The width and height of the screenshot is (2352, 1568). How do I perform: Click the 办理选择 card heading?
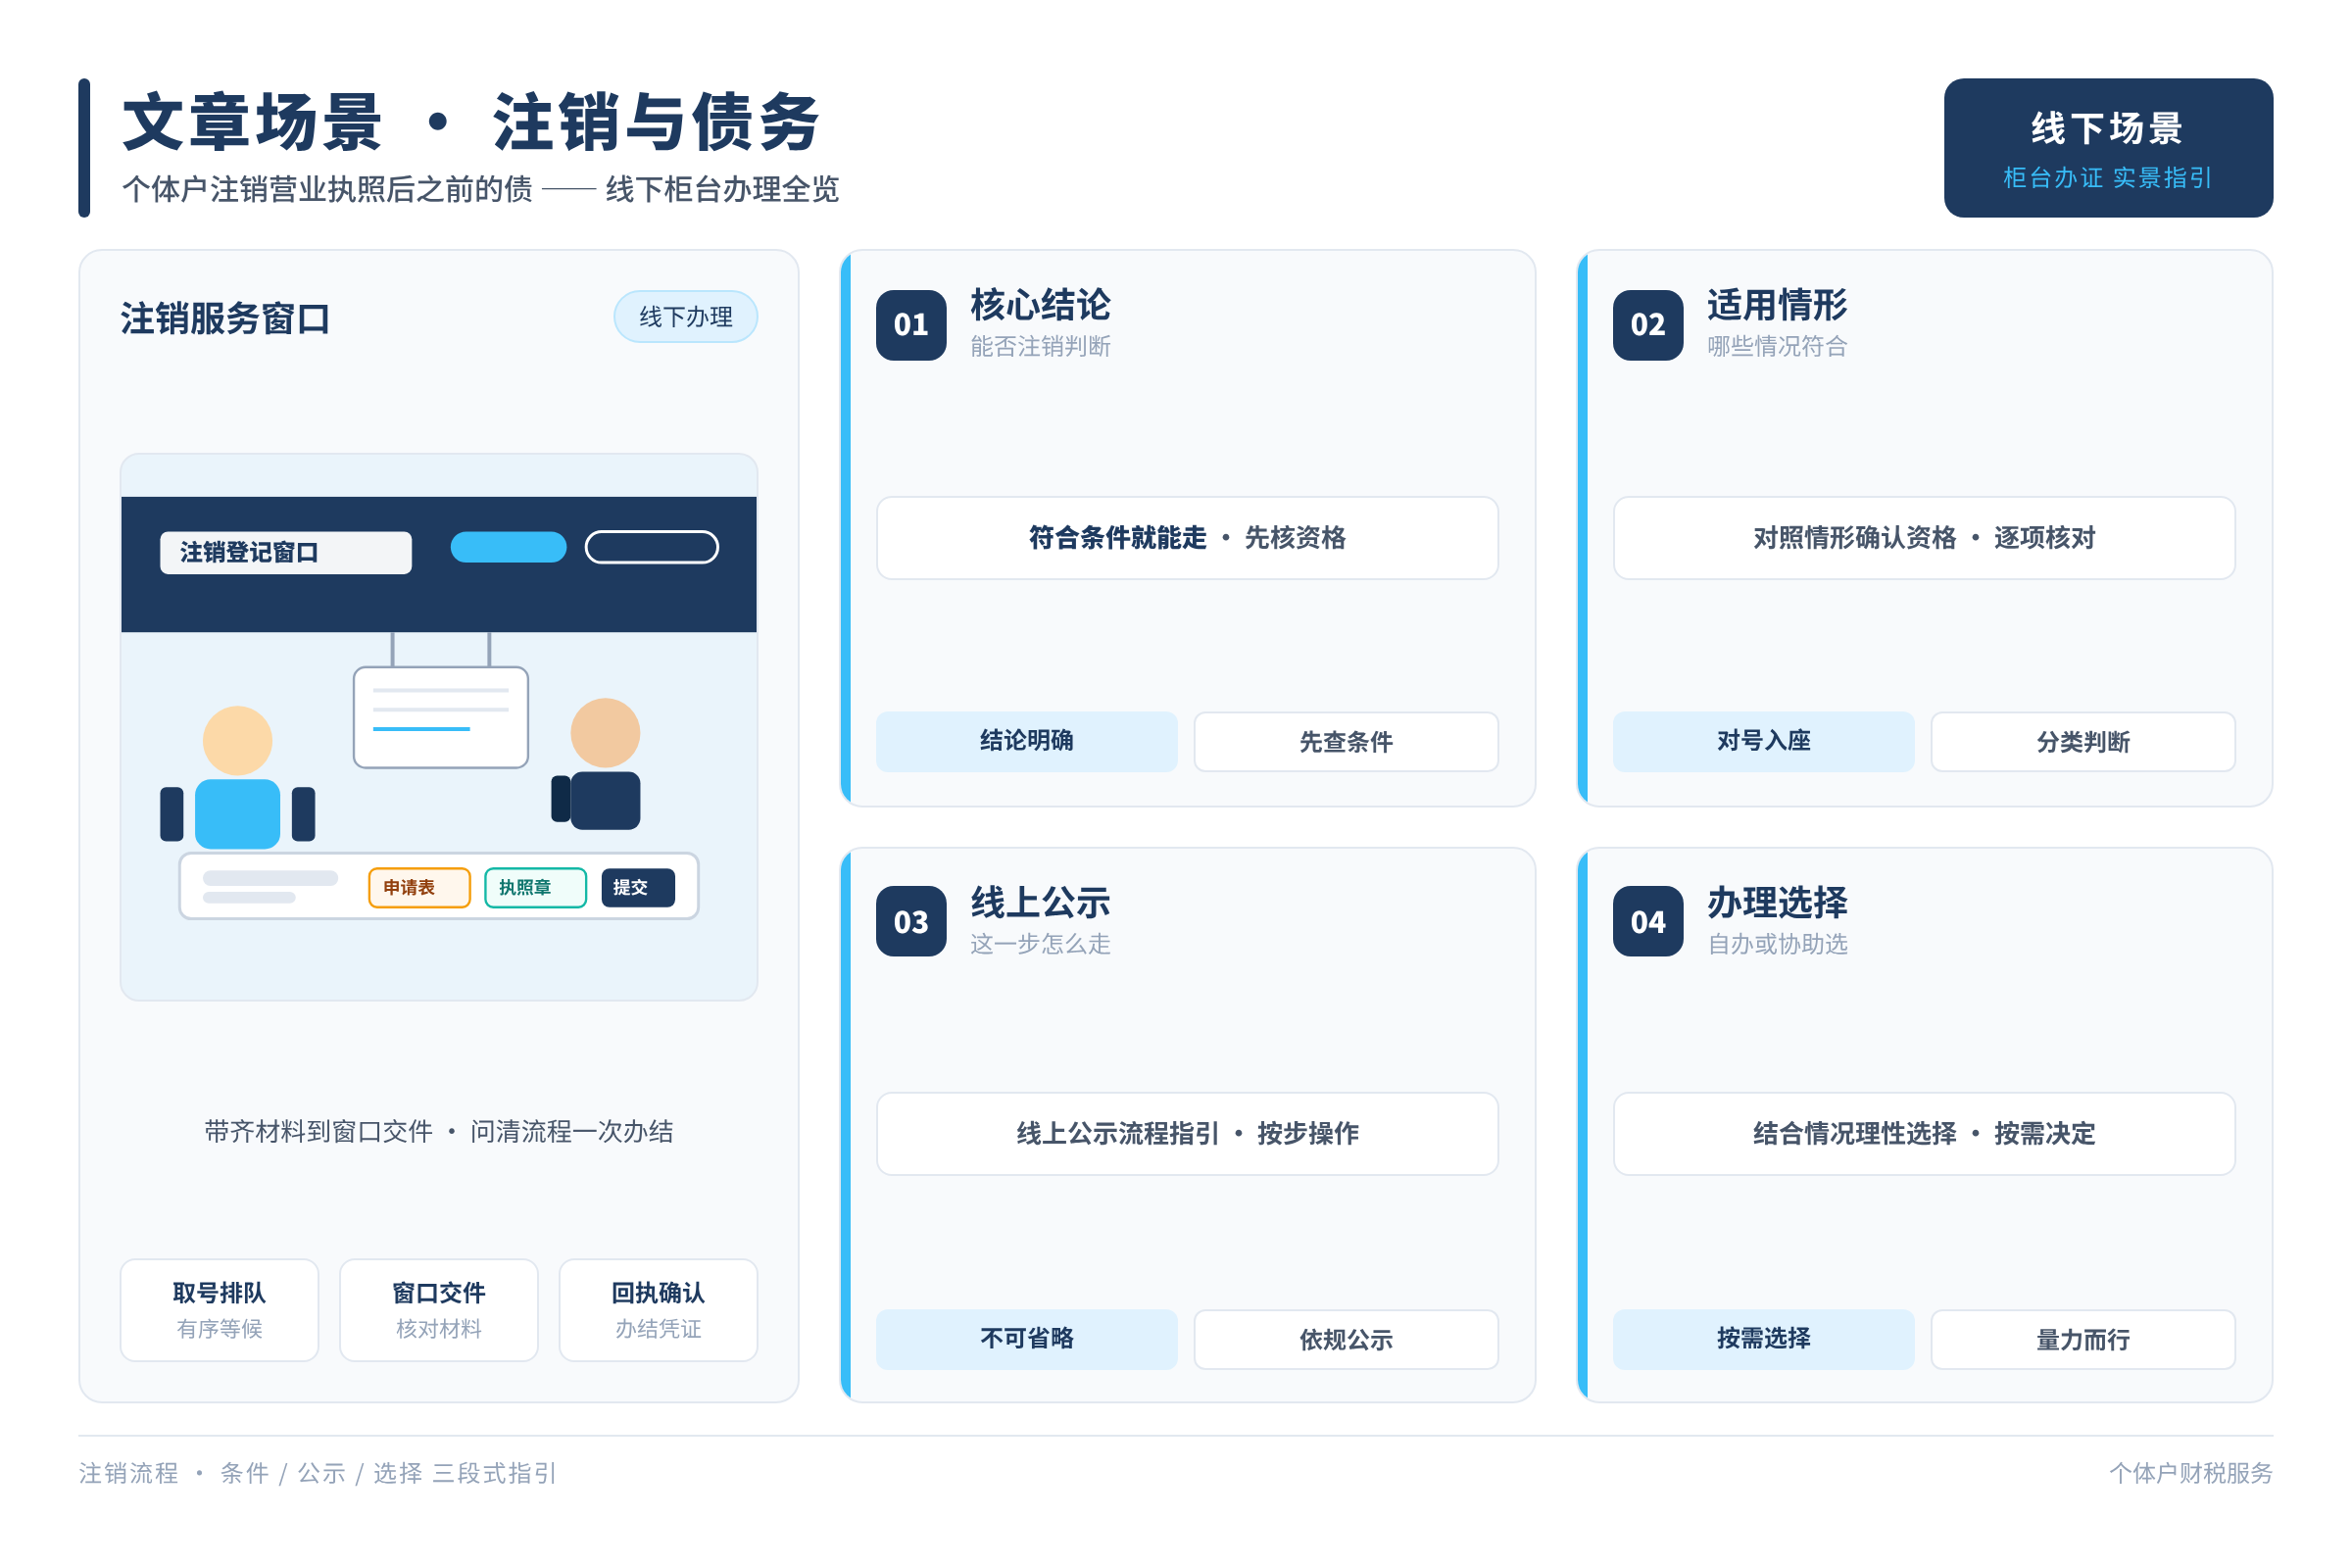(x=1777, y=902)
